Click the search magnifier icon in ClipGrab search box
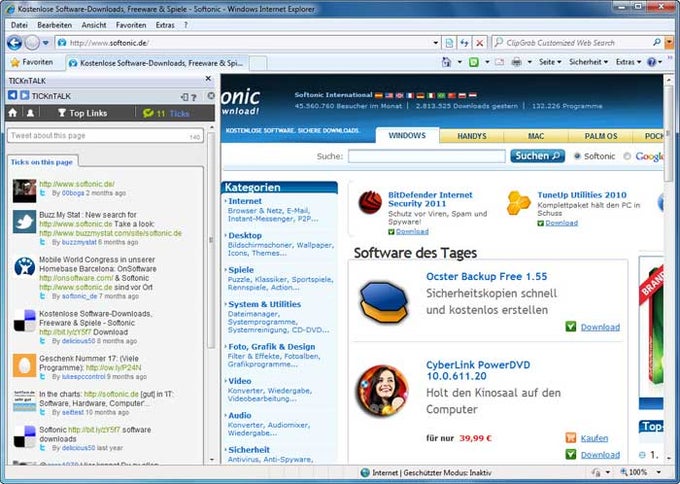 click(657, 42)
